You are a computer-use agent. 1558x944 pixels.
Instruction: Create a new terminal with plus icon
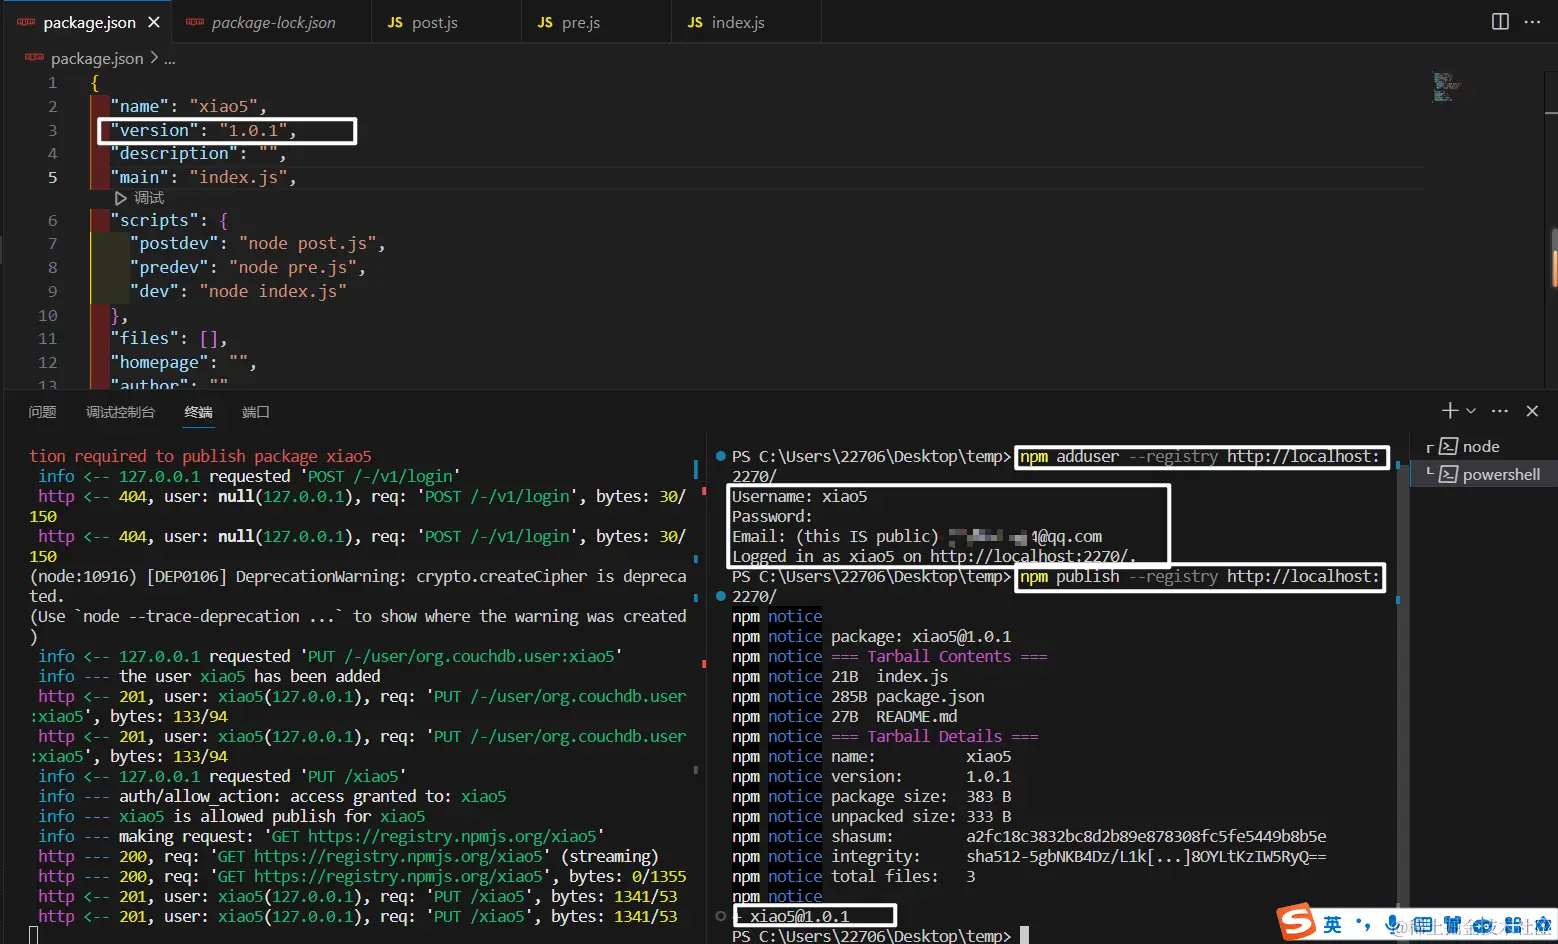(x=1449, y=411)
